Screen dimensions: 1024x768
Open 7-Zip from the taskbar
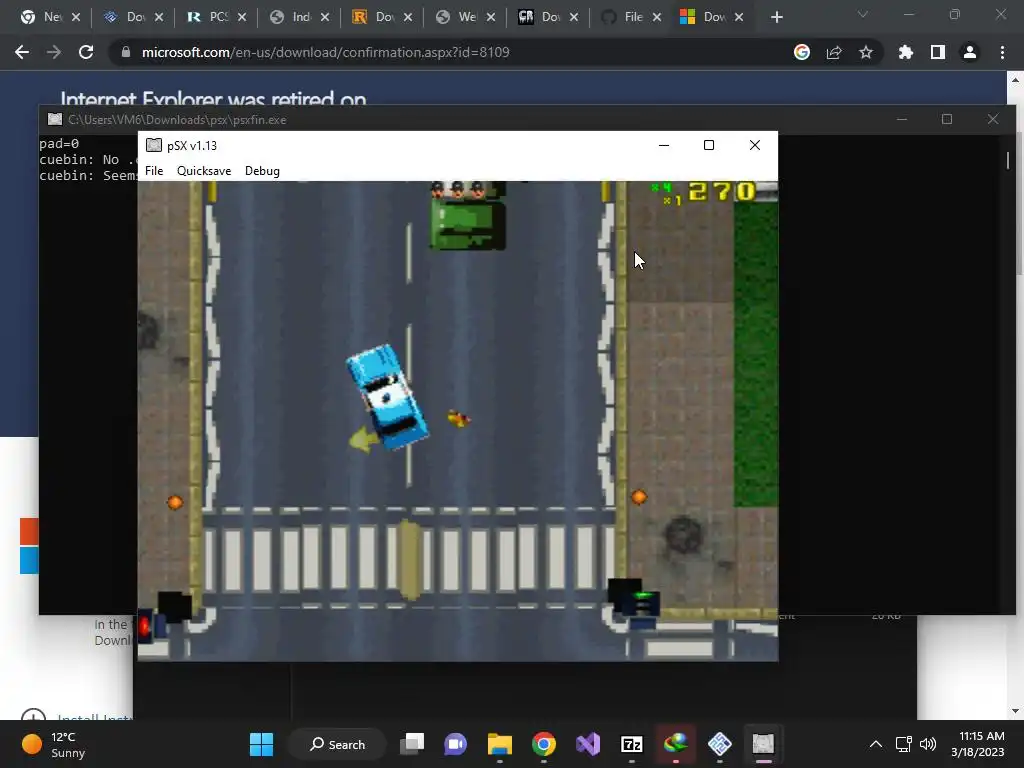632,744
